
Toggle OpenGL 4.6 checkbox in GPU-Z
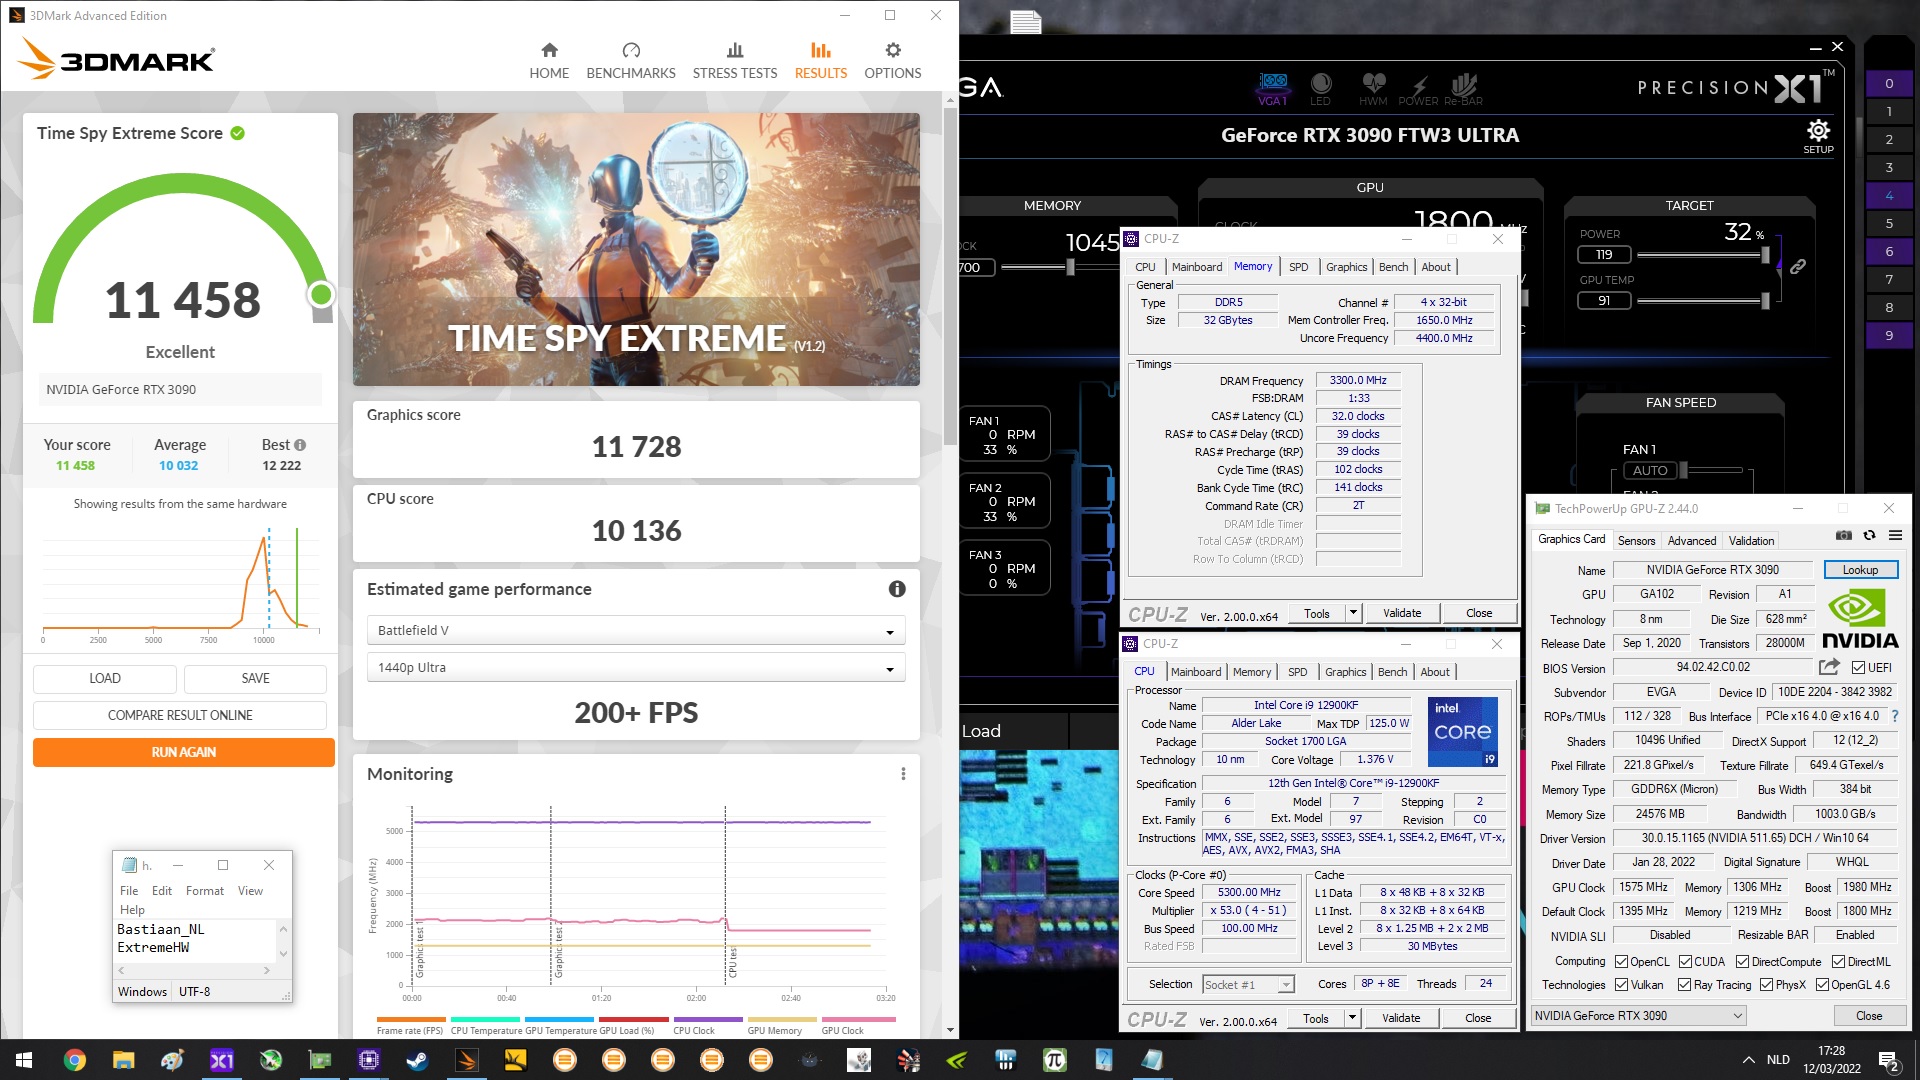click(x=1822, y=985)
